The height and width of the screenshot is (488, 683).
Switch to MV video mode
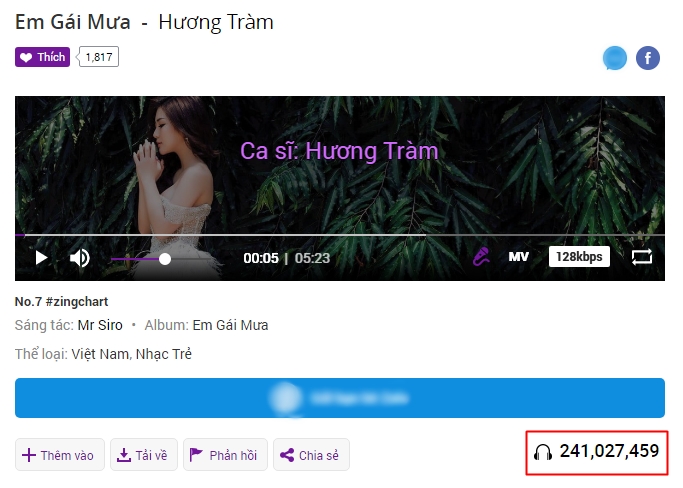click(x=518, y=257)
